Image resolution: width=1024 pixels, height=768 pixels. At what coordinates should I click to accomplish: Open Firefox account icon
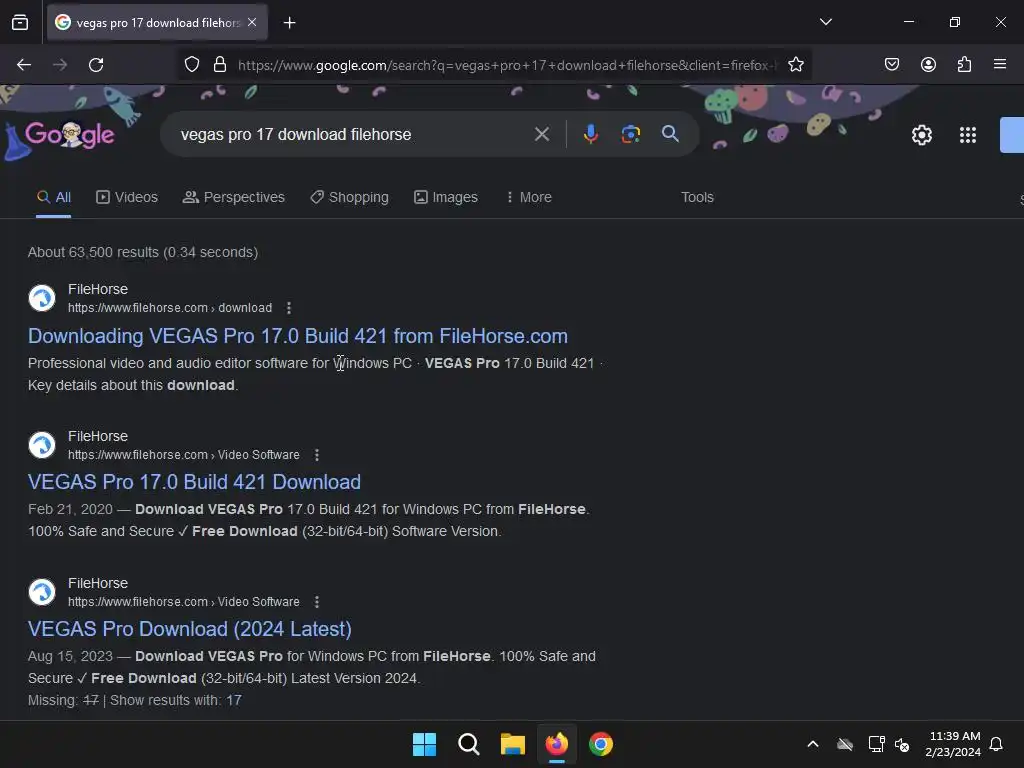tap(928, 64)
